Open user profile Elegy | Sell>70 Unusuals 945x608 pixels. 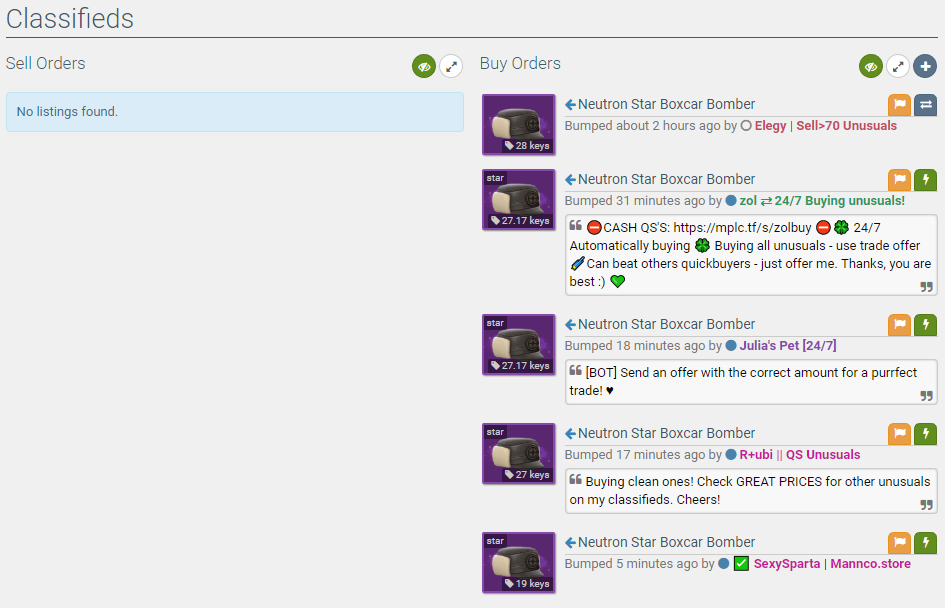click(x=825, y=126)
